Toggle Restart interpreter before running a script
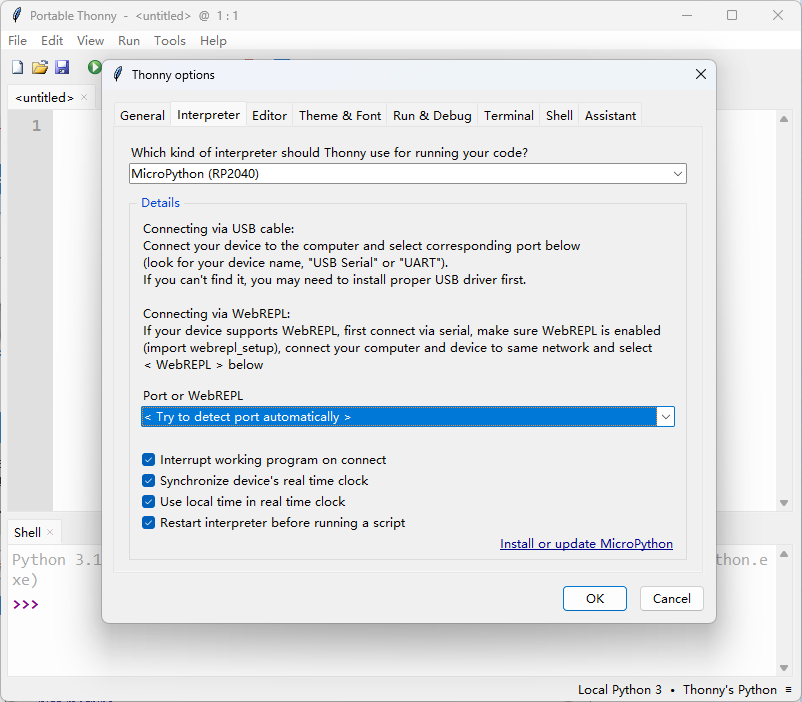Screen dimensions: 802x702 pyautogui.click(x=148, y=522)
